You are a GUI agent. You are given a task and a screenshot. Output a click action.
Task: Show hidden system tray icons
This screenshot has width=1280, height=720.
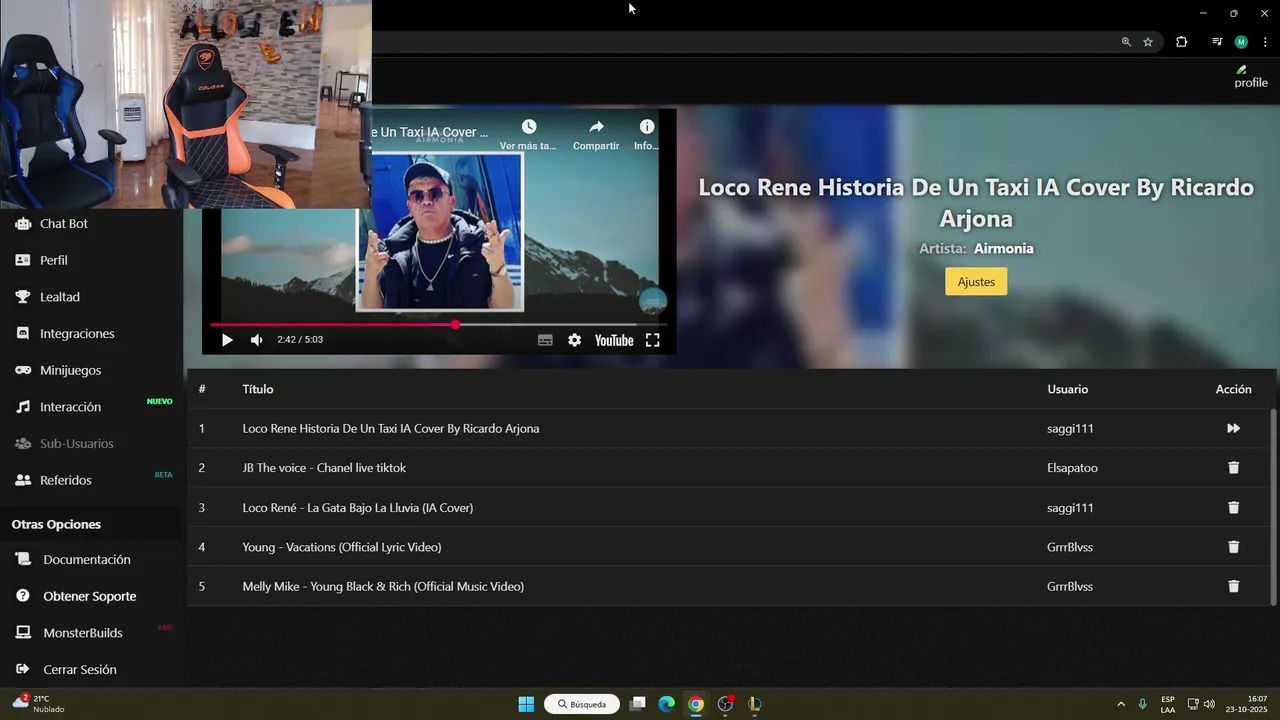click(1120, 704)
